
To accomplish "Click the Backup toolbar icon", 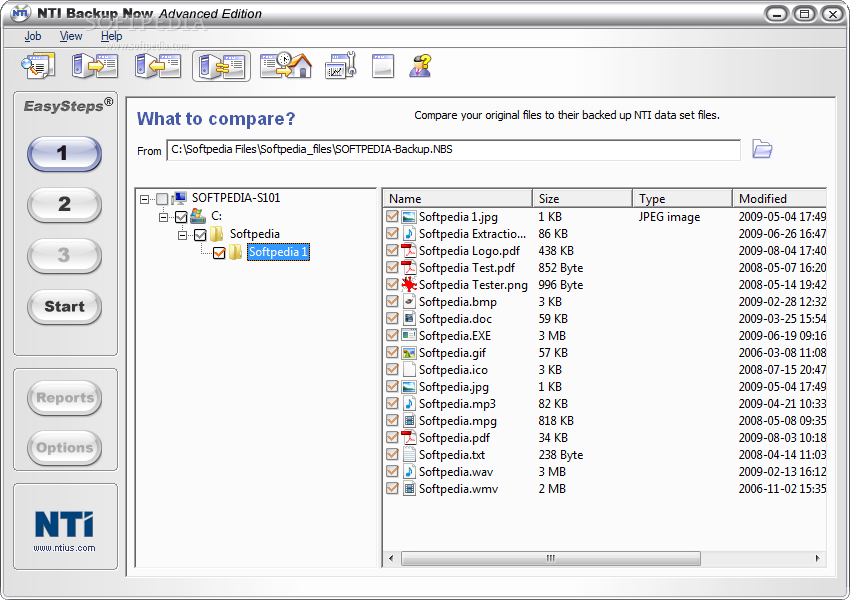I will 95,66.
